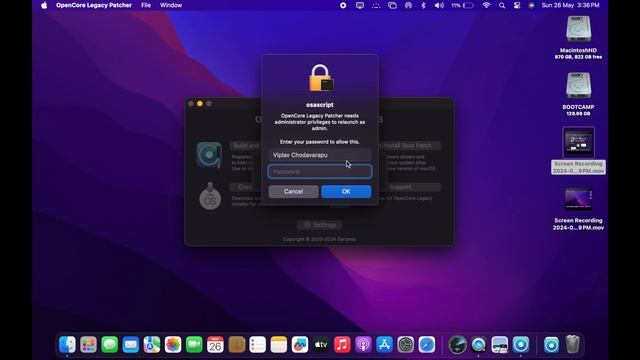Click the Build and Install OpenCore disk icon
This screenshot has width=640, height=360.
click(x=209, y=155)
